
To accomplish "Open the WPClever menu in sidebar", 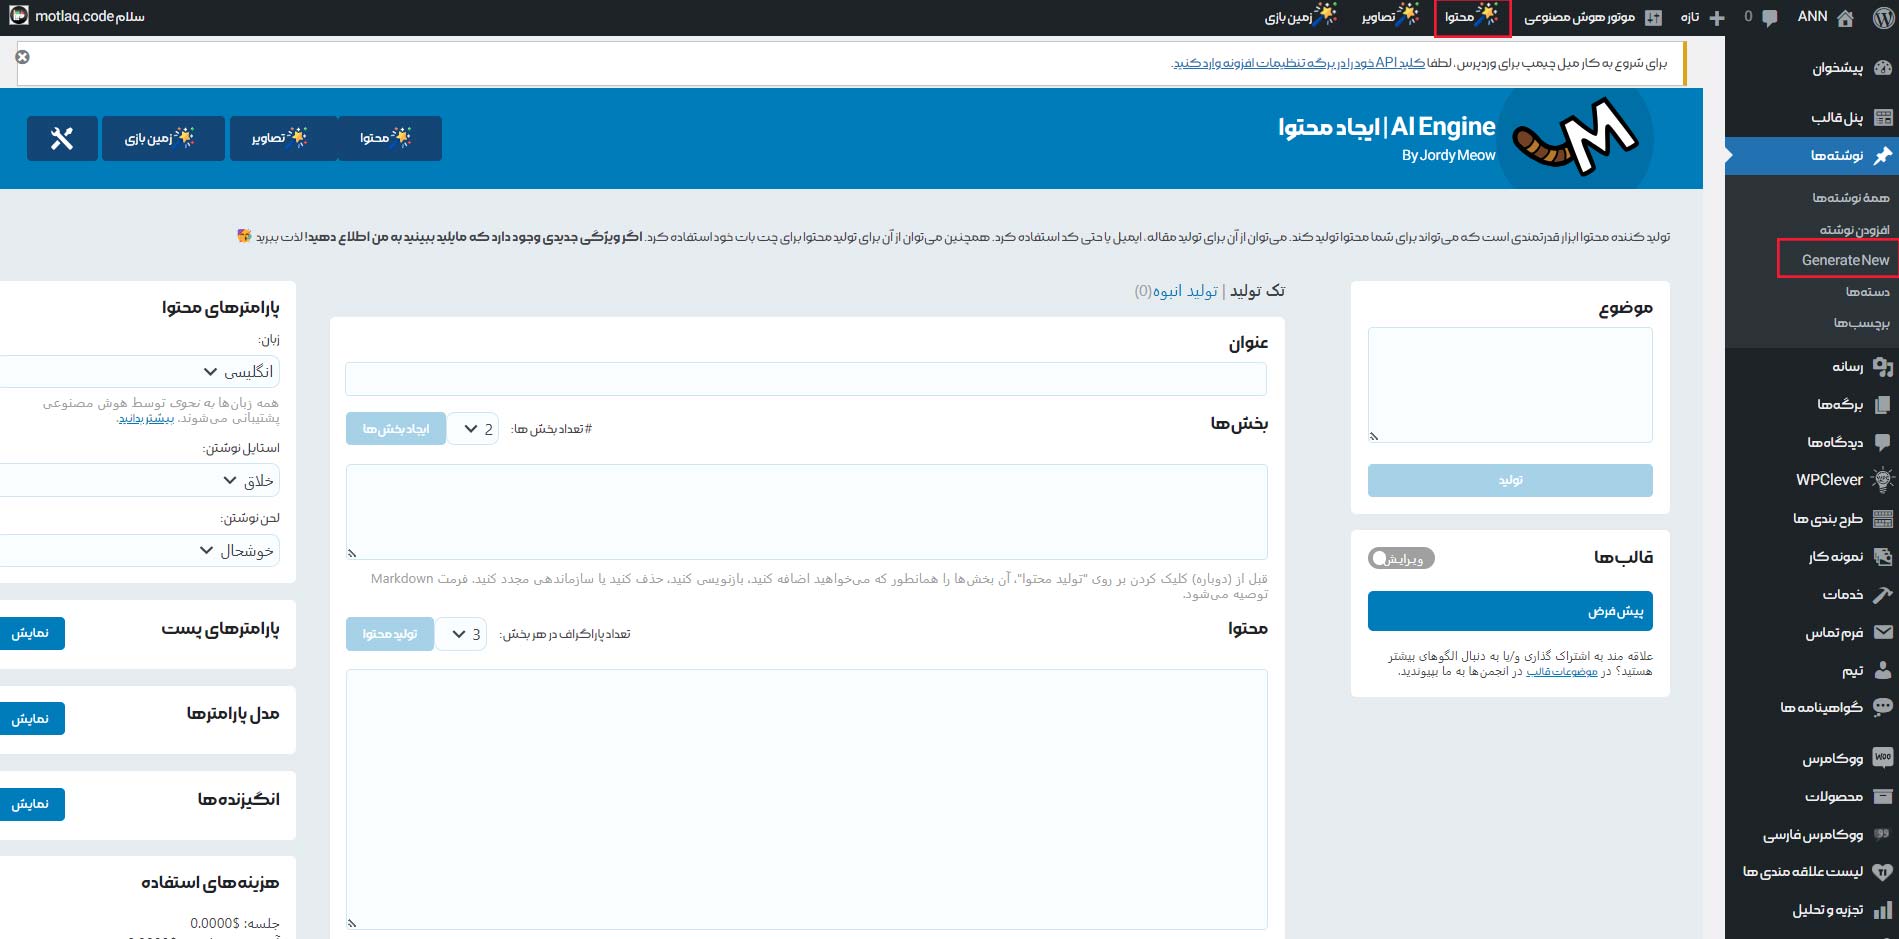I will (1829, 480).
